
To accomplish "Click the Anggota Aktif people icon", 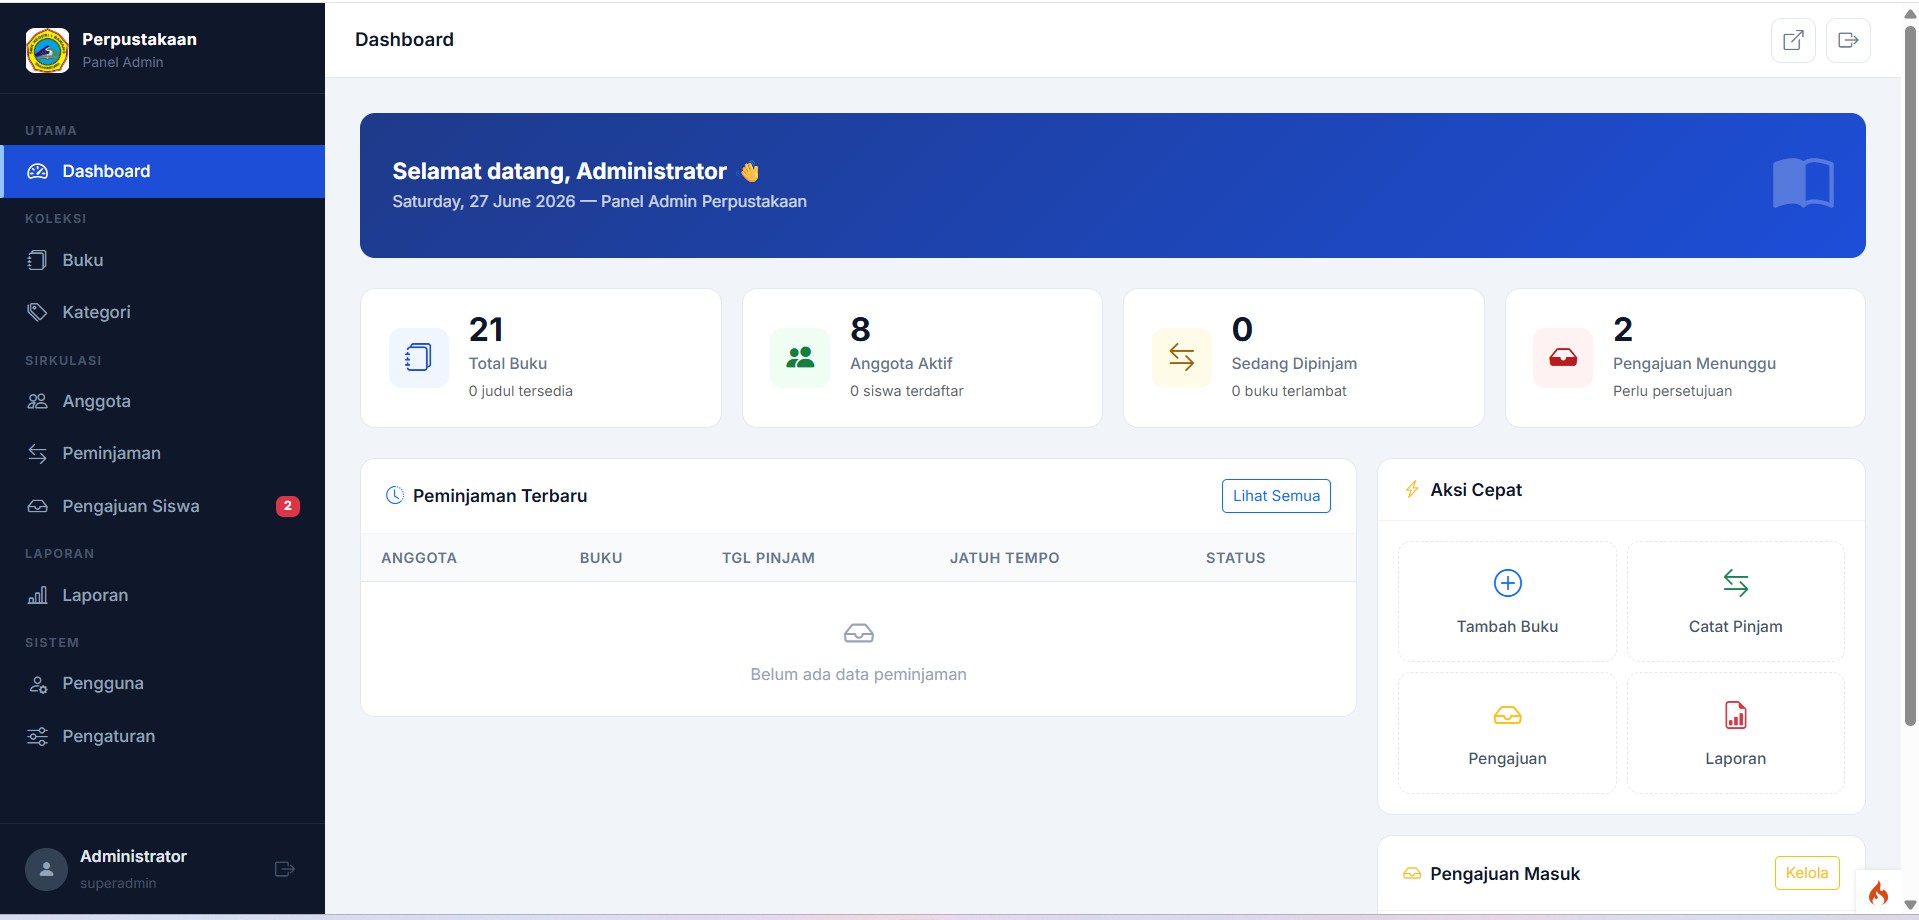I will click(x=800, y=357).
